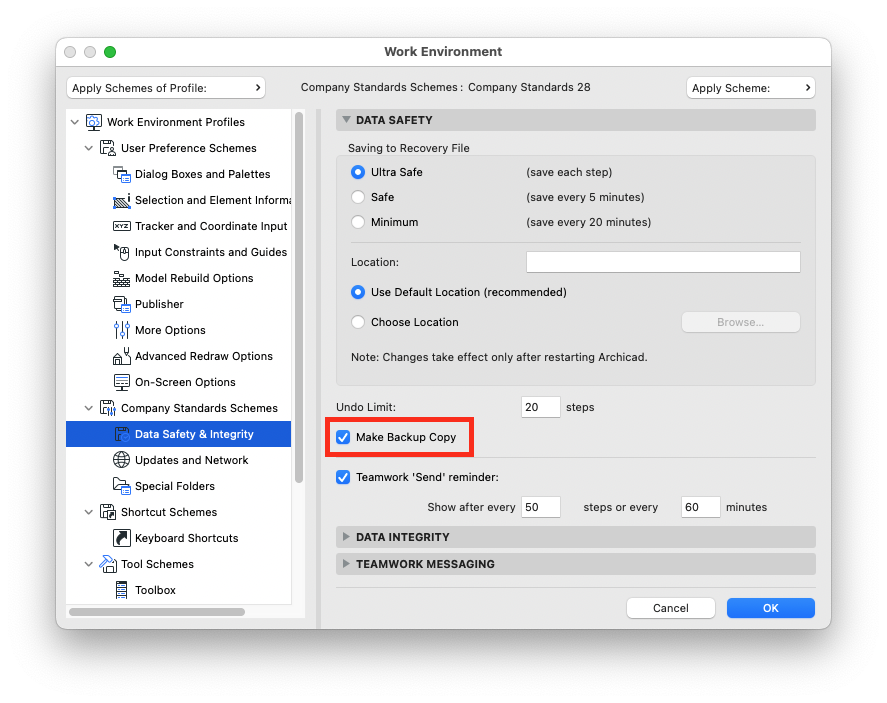Collapse the User Preference Schemes node

pos(89,148)
